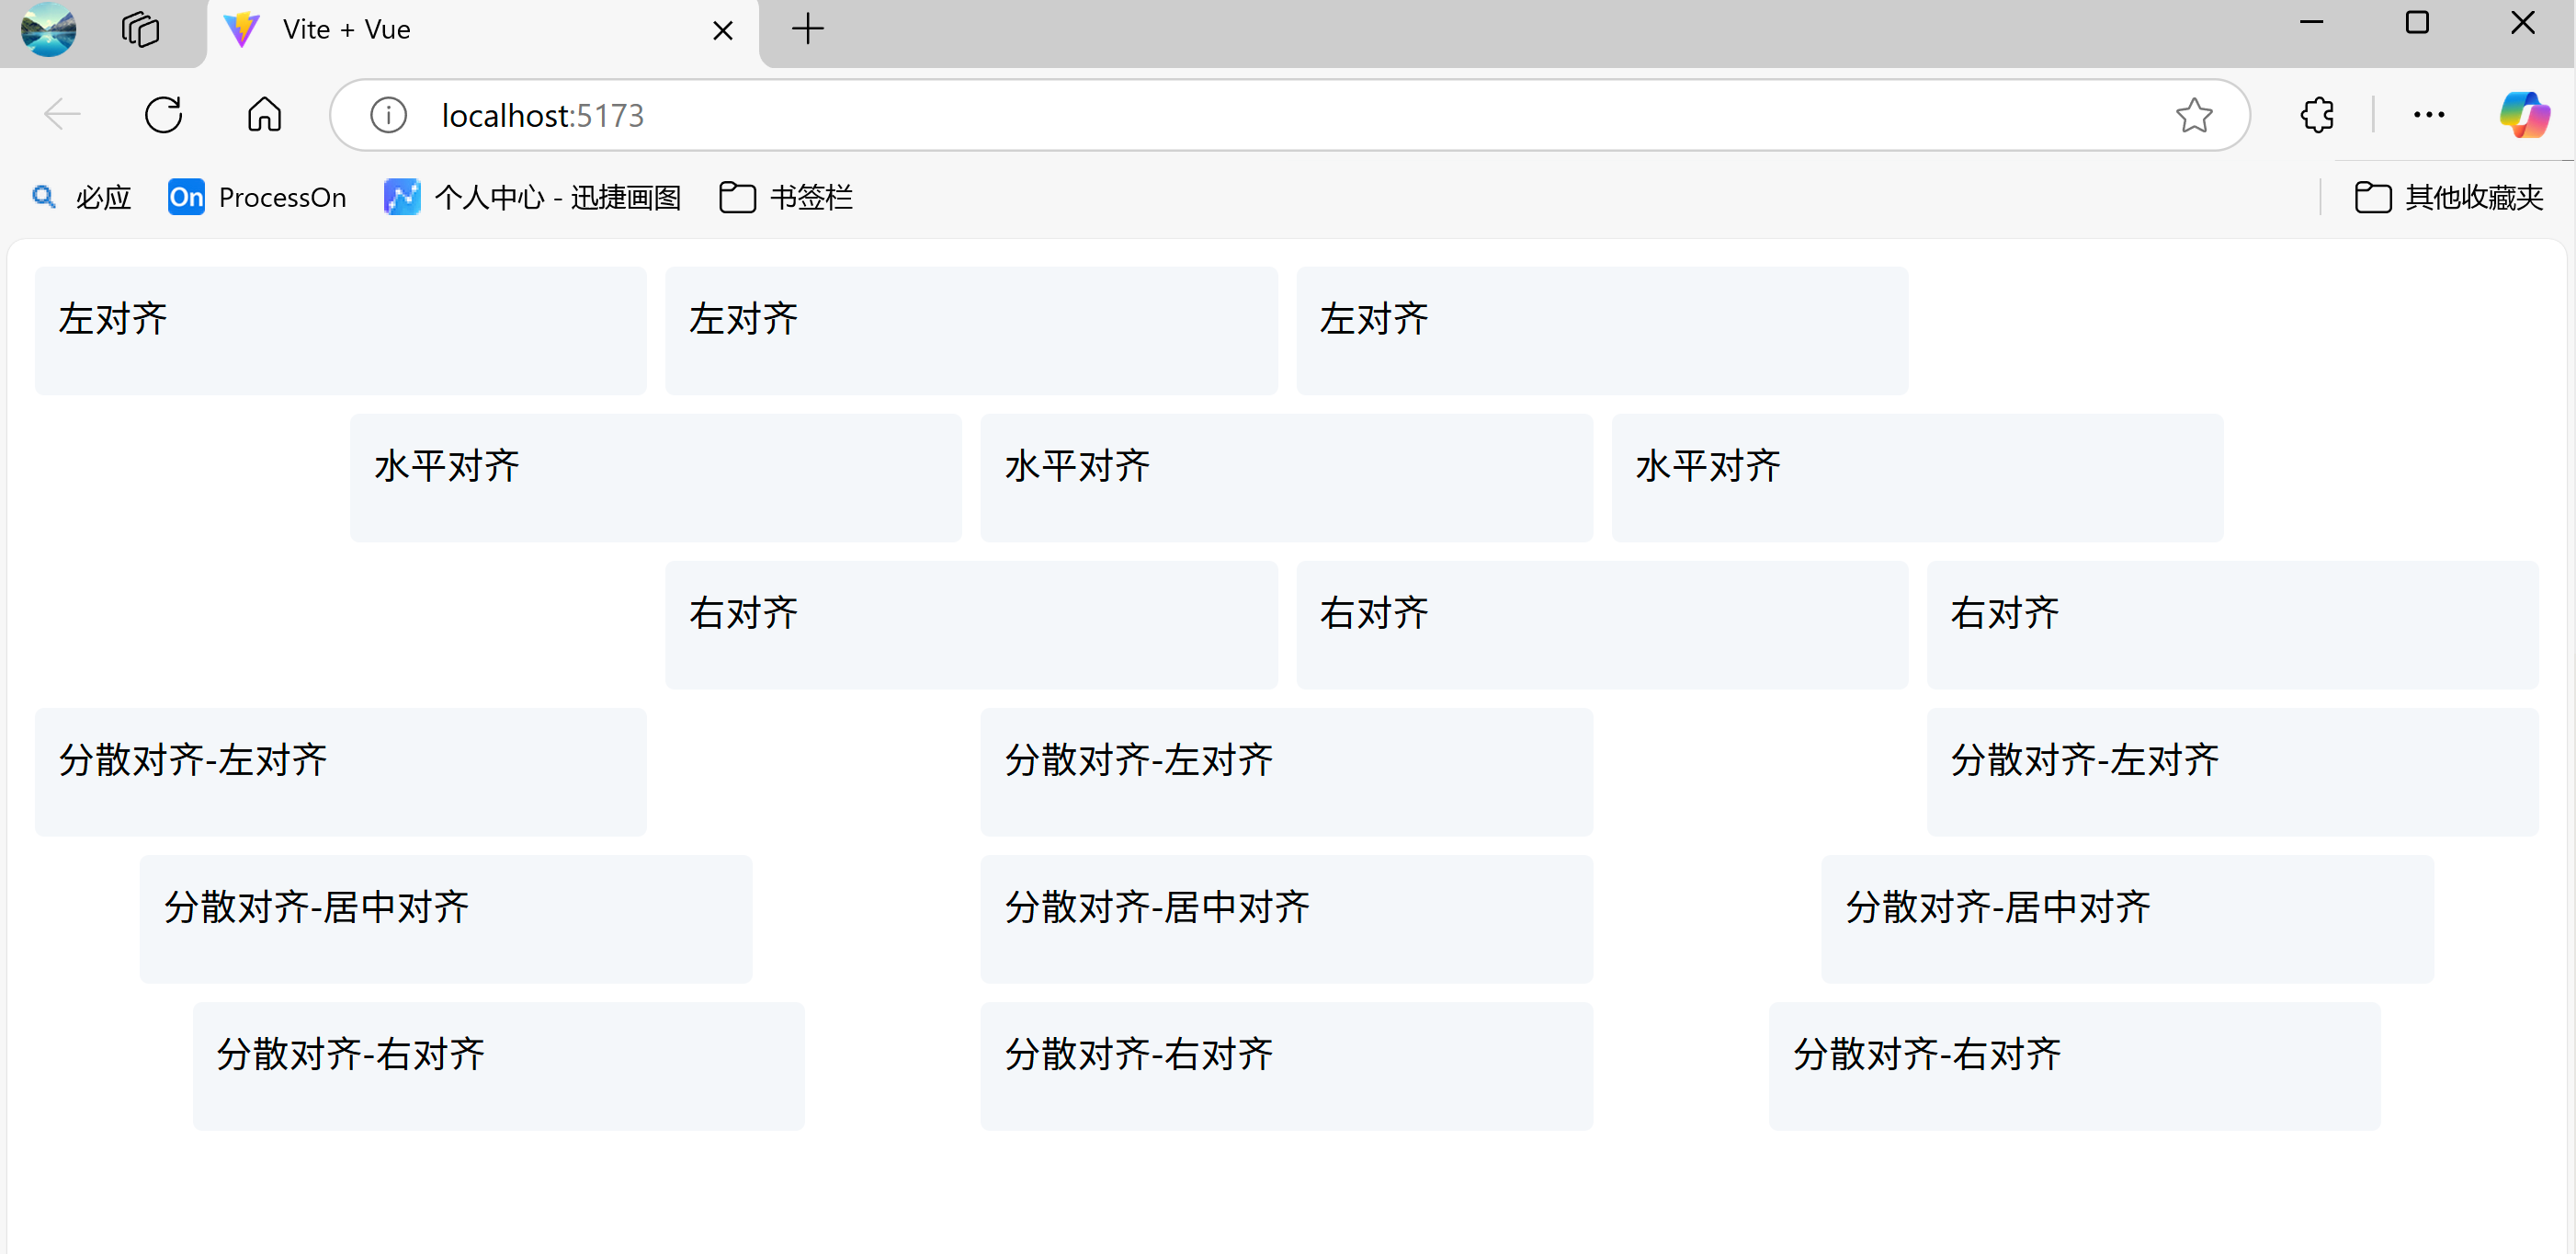
Task: Open the extensions puzzle icon
Action: click(x=2316, y=115)
